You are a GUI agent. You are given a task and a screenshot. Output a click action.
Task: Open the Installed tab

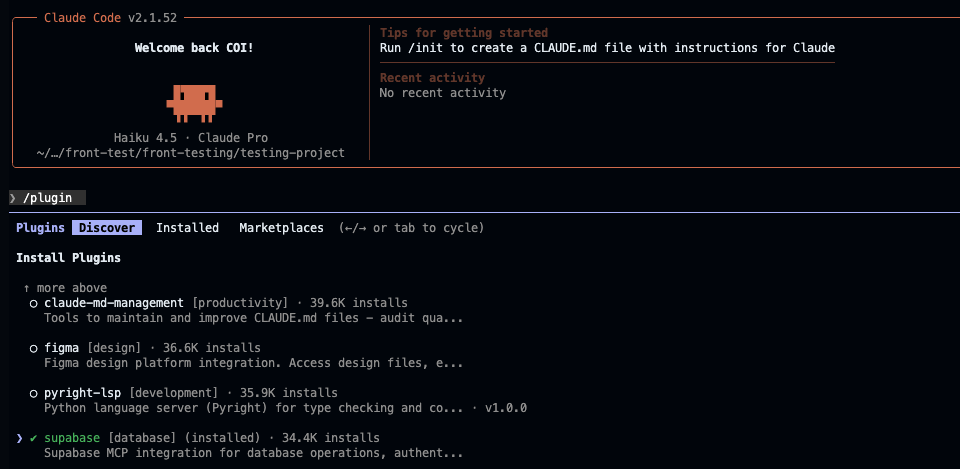(187, 228)
